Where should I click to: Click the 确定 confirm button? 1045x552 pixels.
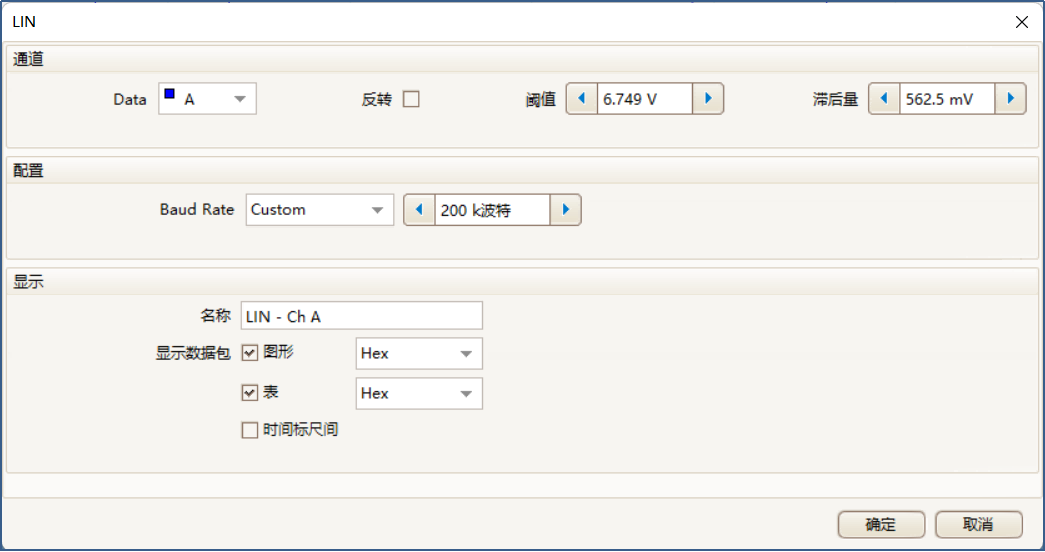(x=881, y=525)
